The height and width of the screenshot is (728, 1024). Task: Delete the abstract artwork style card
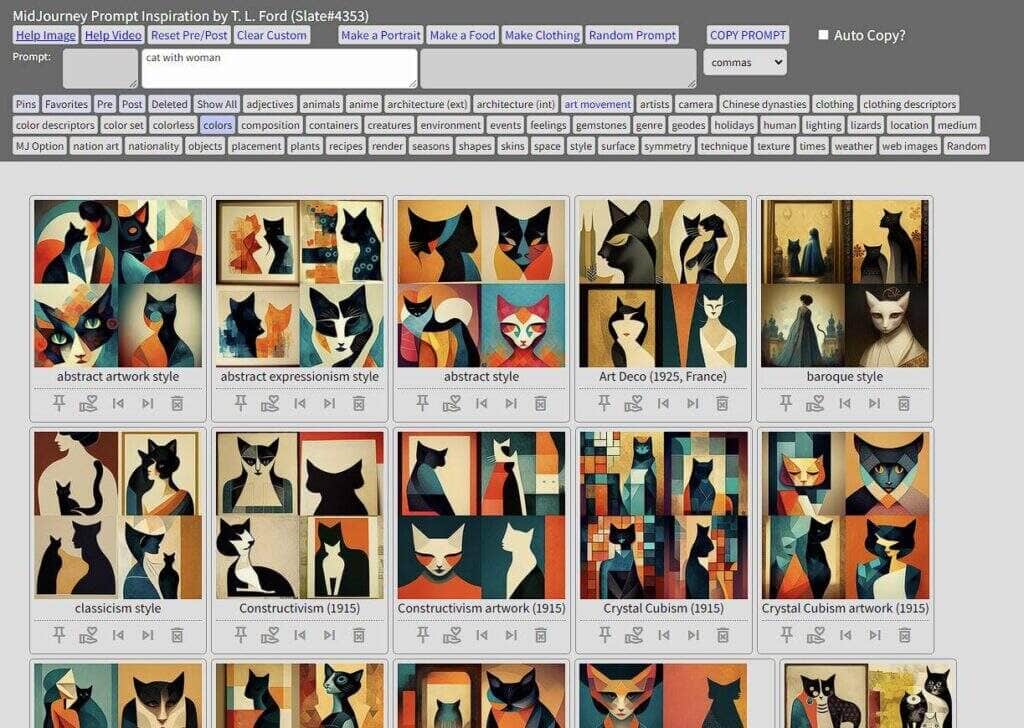[x=177, y=404]
